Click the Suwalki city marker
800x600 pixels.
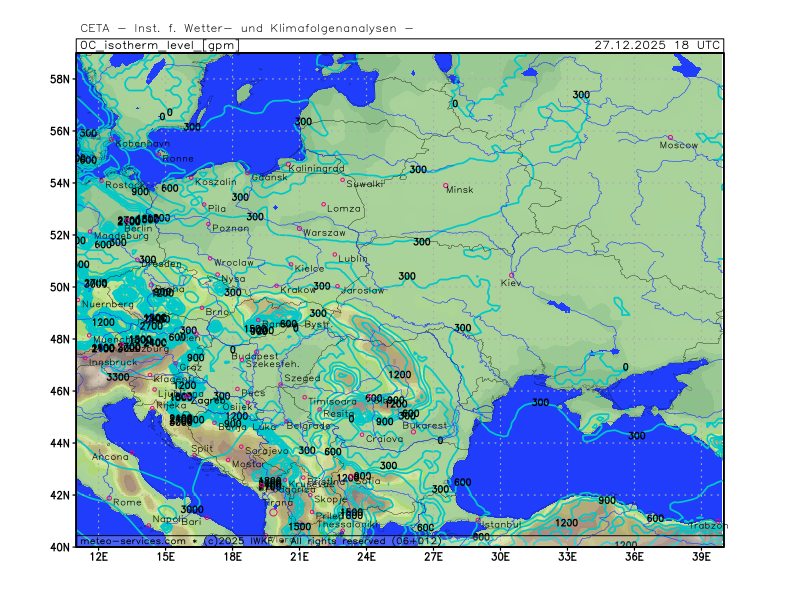(343, 180)
